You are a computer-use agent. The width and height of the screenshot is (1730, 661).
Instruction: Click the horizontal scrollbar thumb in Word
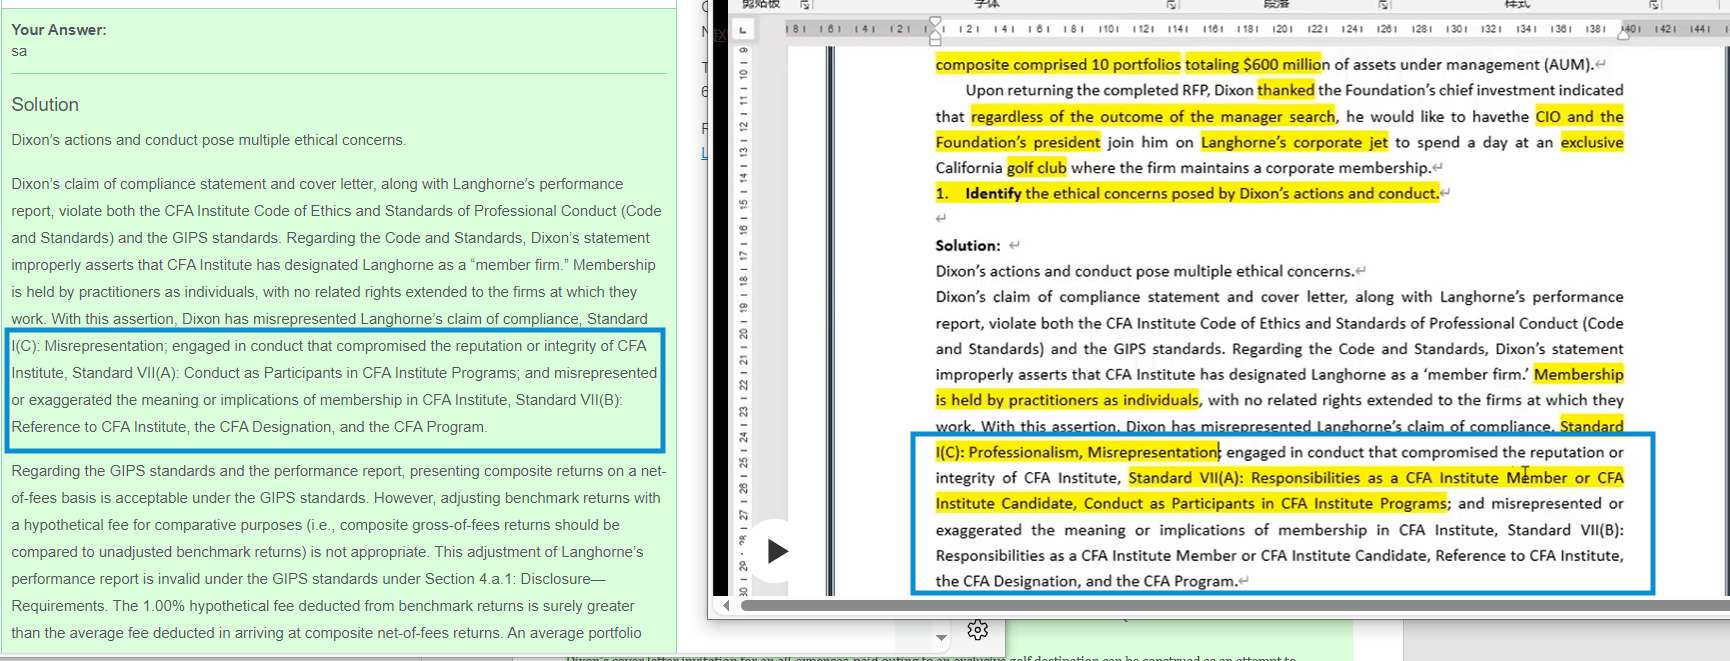coord(1200,606)
